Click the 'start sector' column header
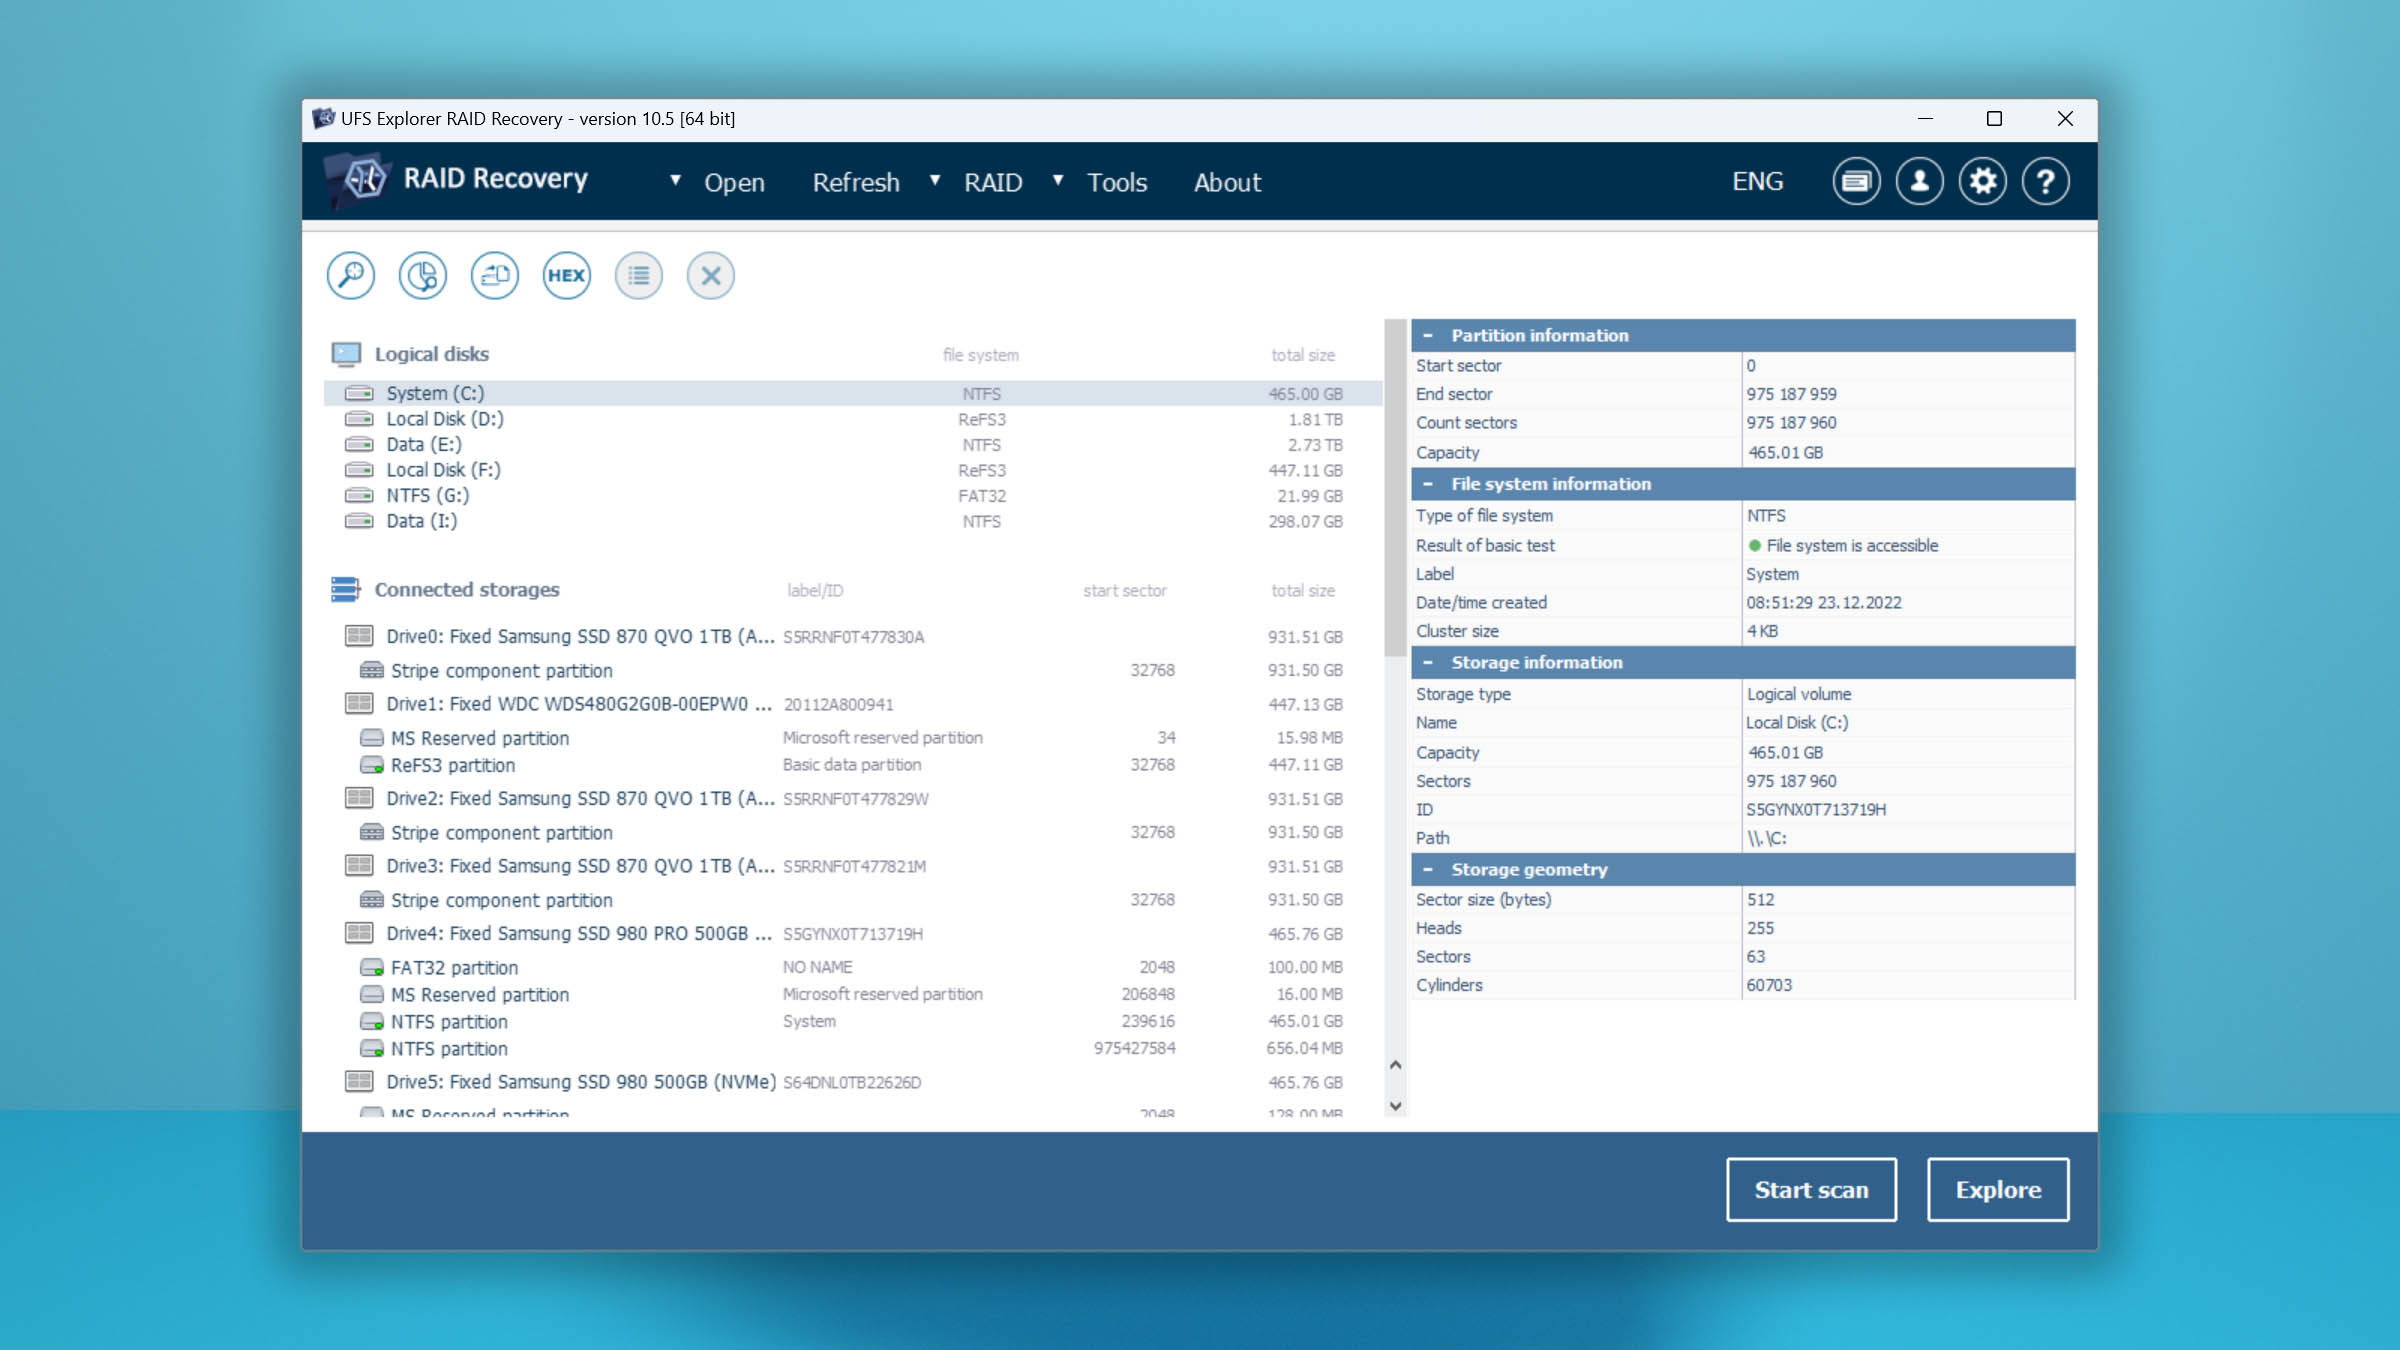Image resolution: width=2400 pixels, height=1350 pixels. [x=1125, y=590]
